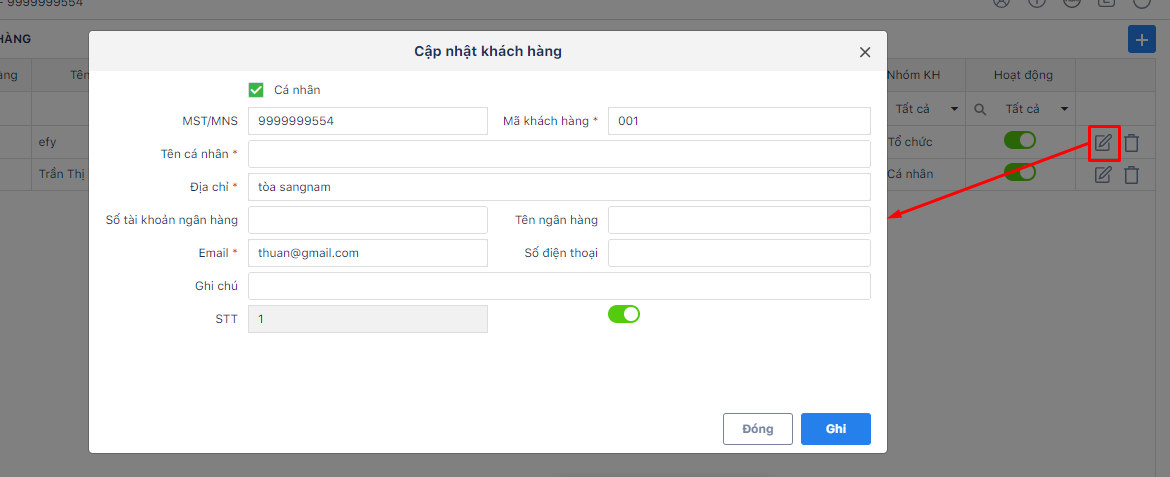
Task: Toggle Hoạt động switch for Cá nhân row
Action: click(x=1019, y=172)
